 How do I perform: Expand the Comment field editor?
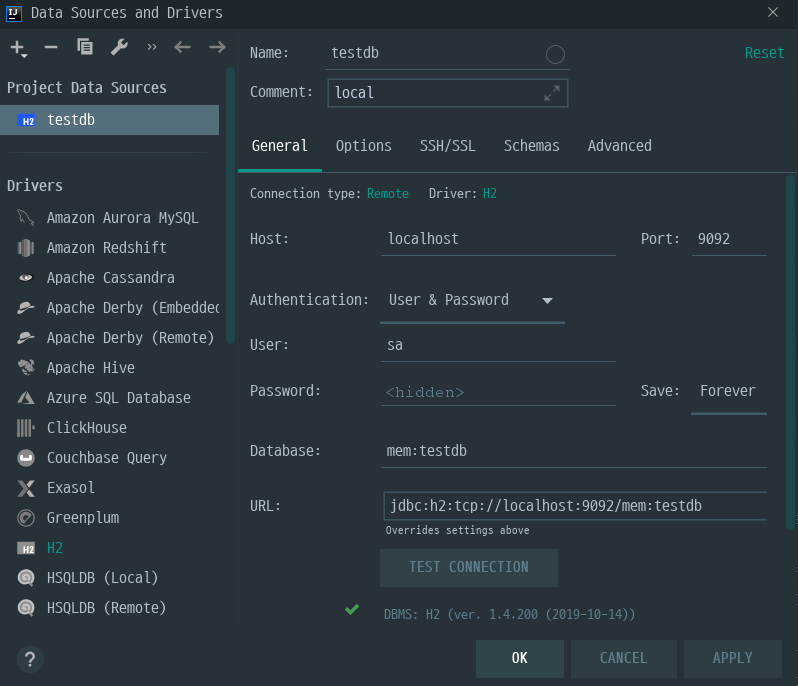coord(552,93)
